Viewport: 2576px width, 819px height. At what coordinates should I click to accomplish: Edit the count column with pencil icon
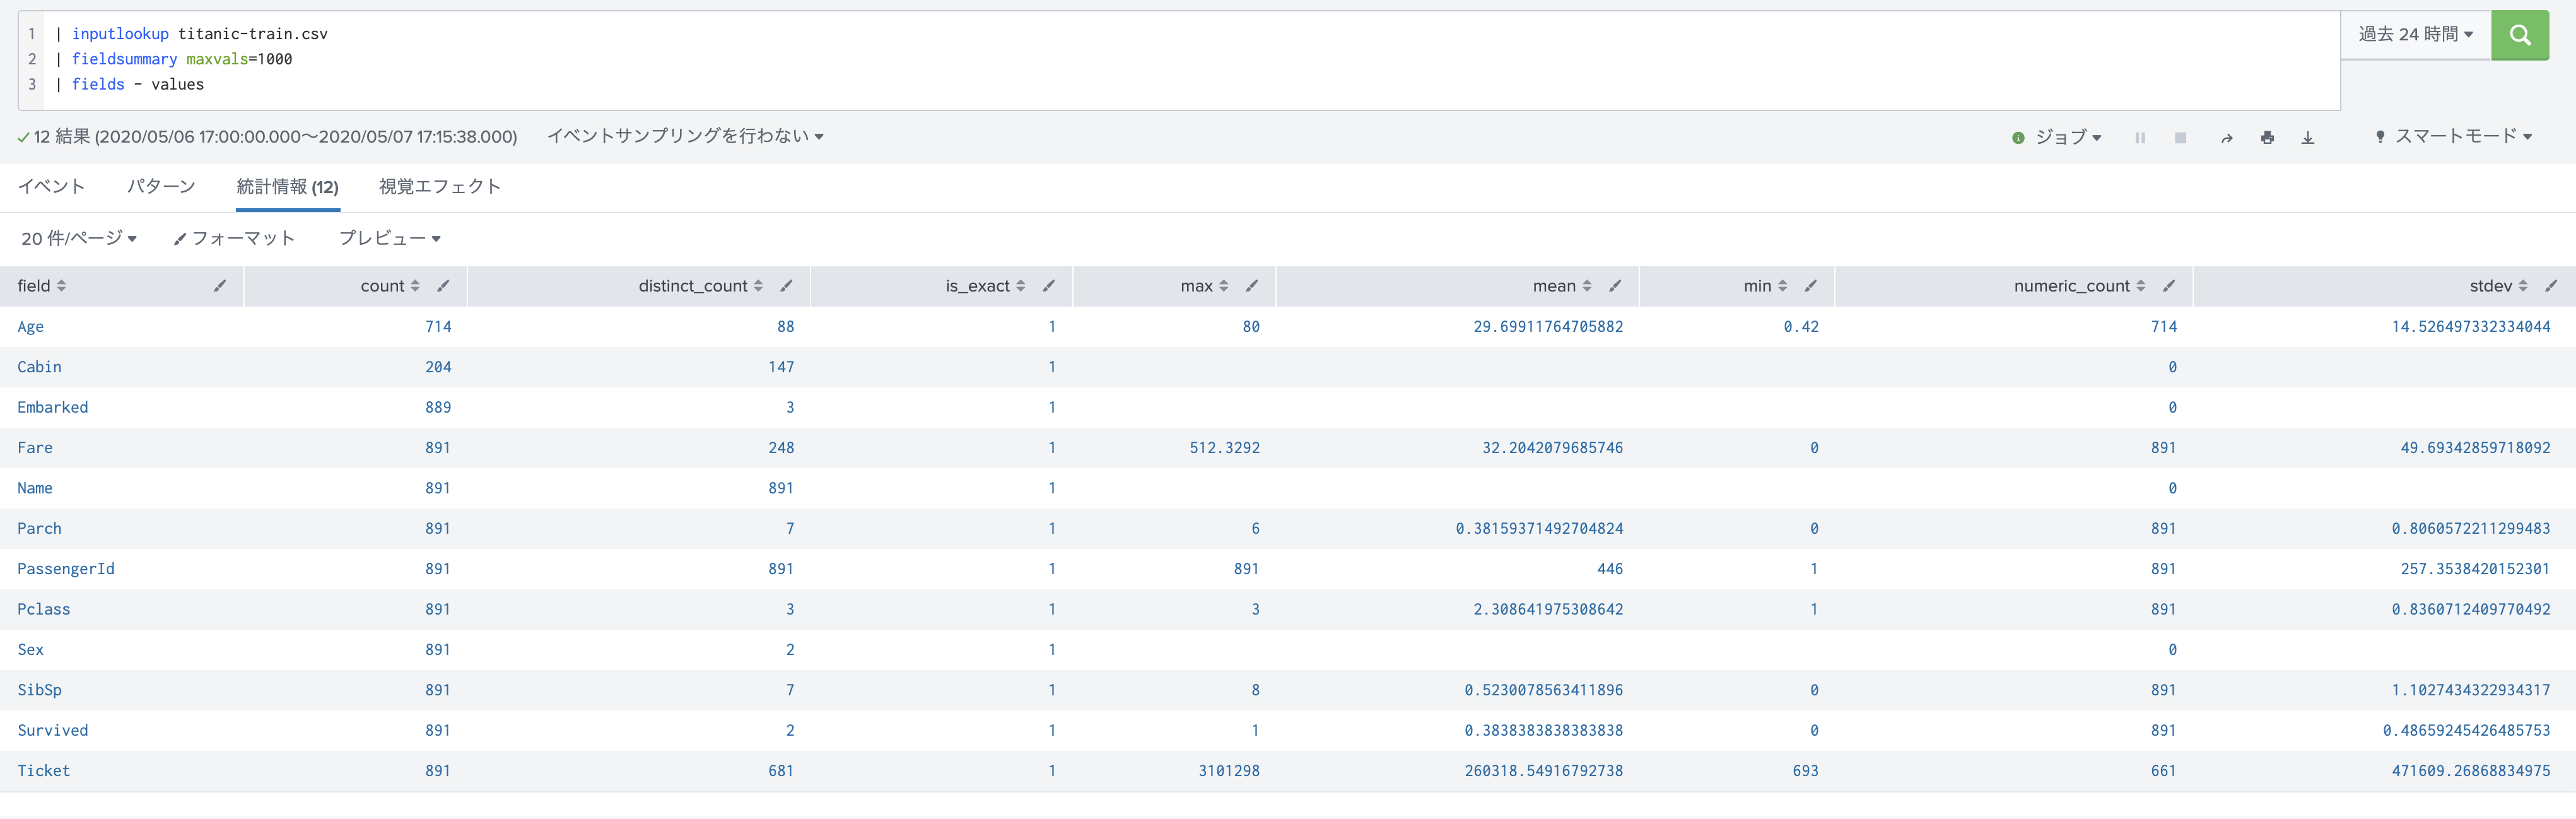[x=443, y=286]
